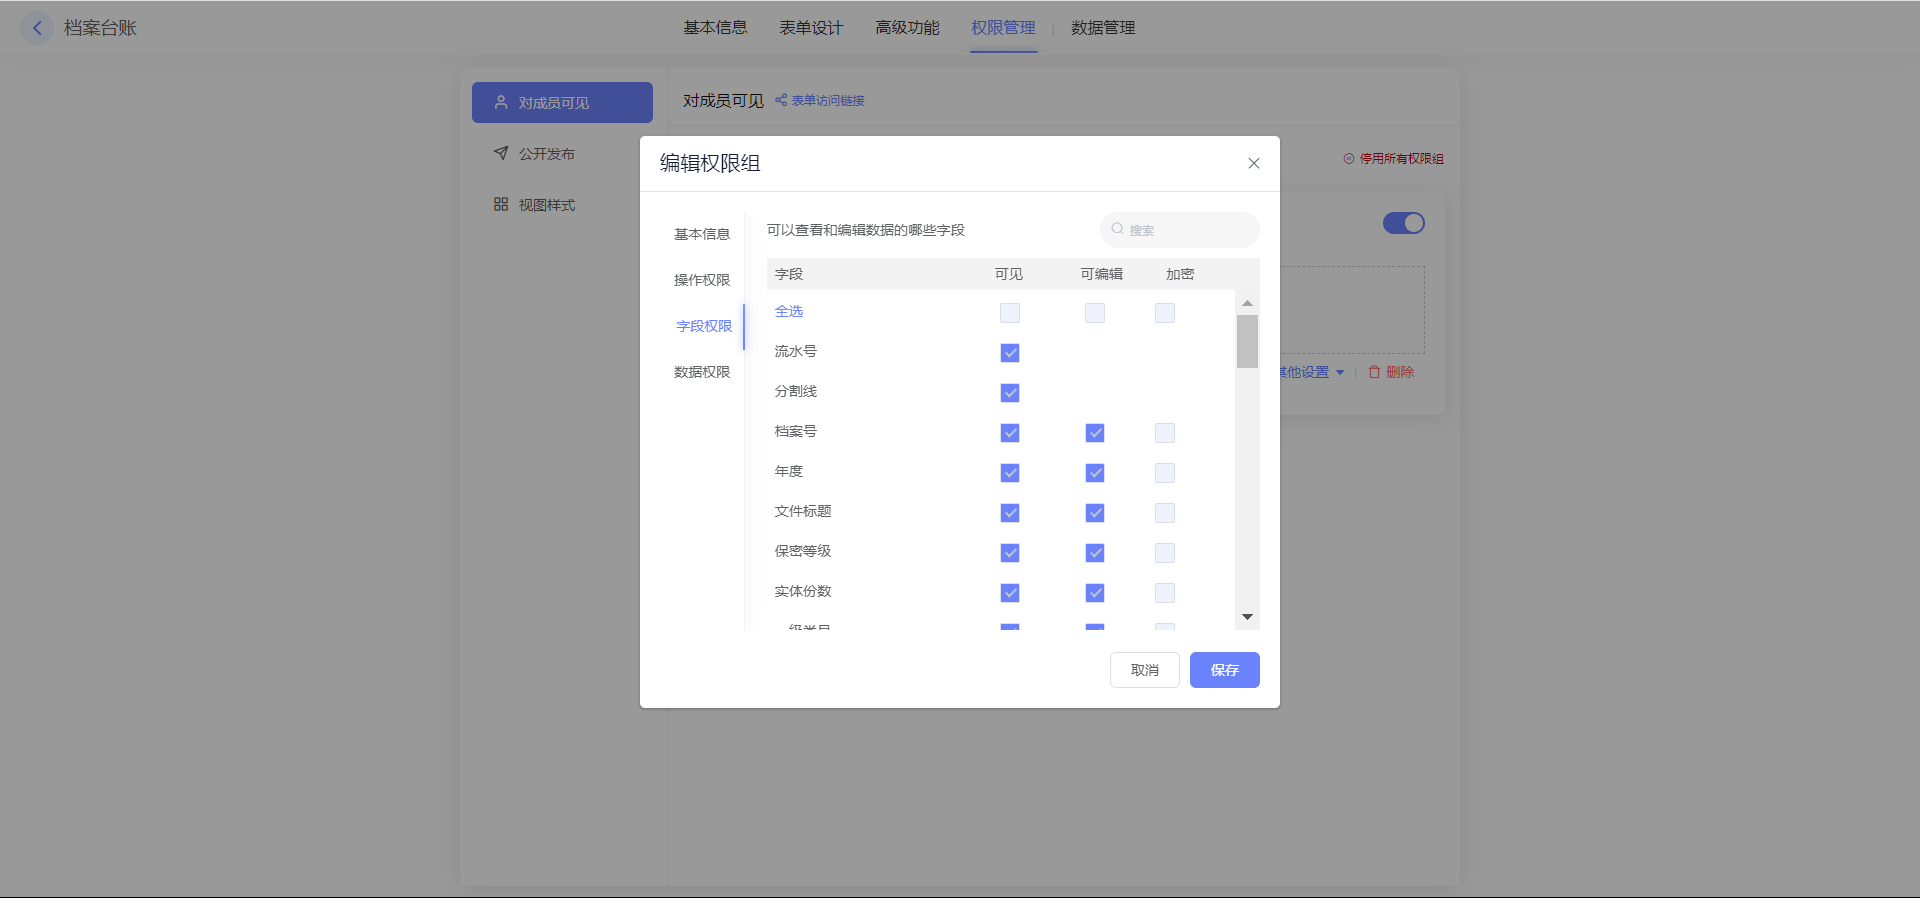This screenshot has height=898, width=1920.
Task: Click the back arrow beside 档案台账
Action: click(x=37, y=28)
